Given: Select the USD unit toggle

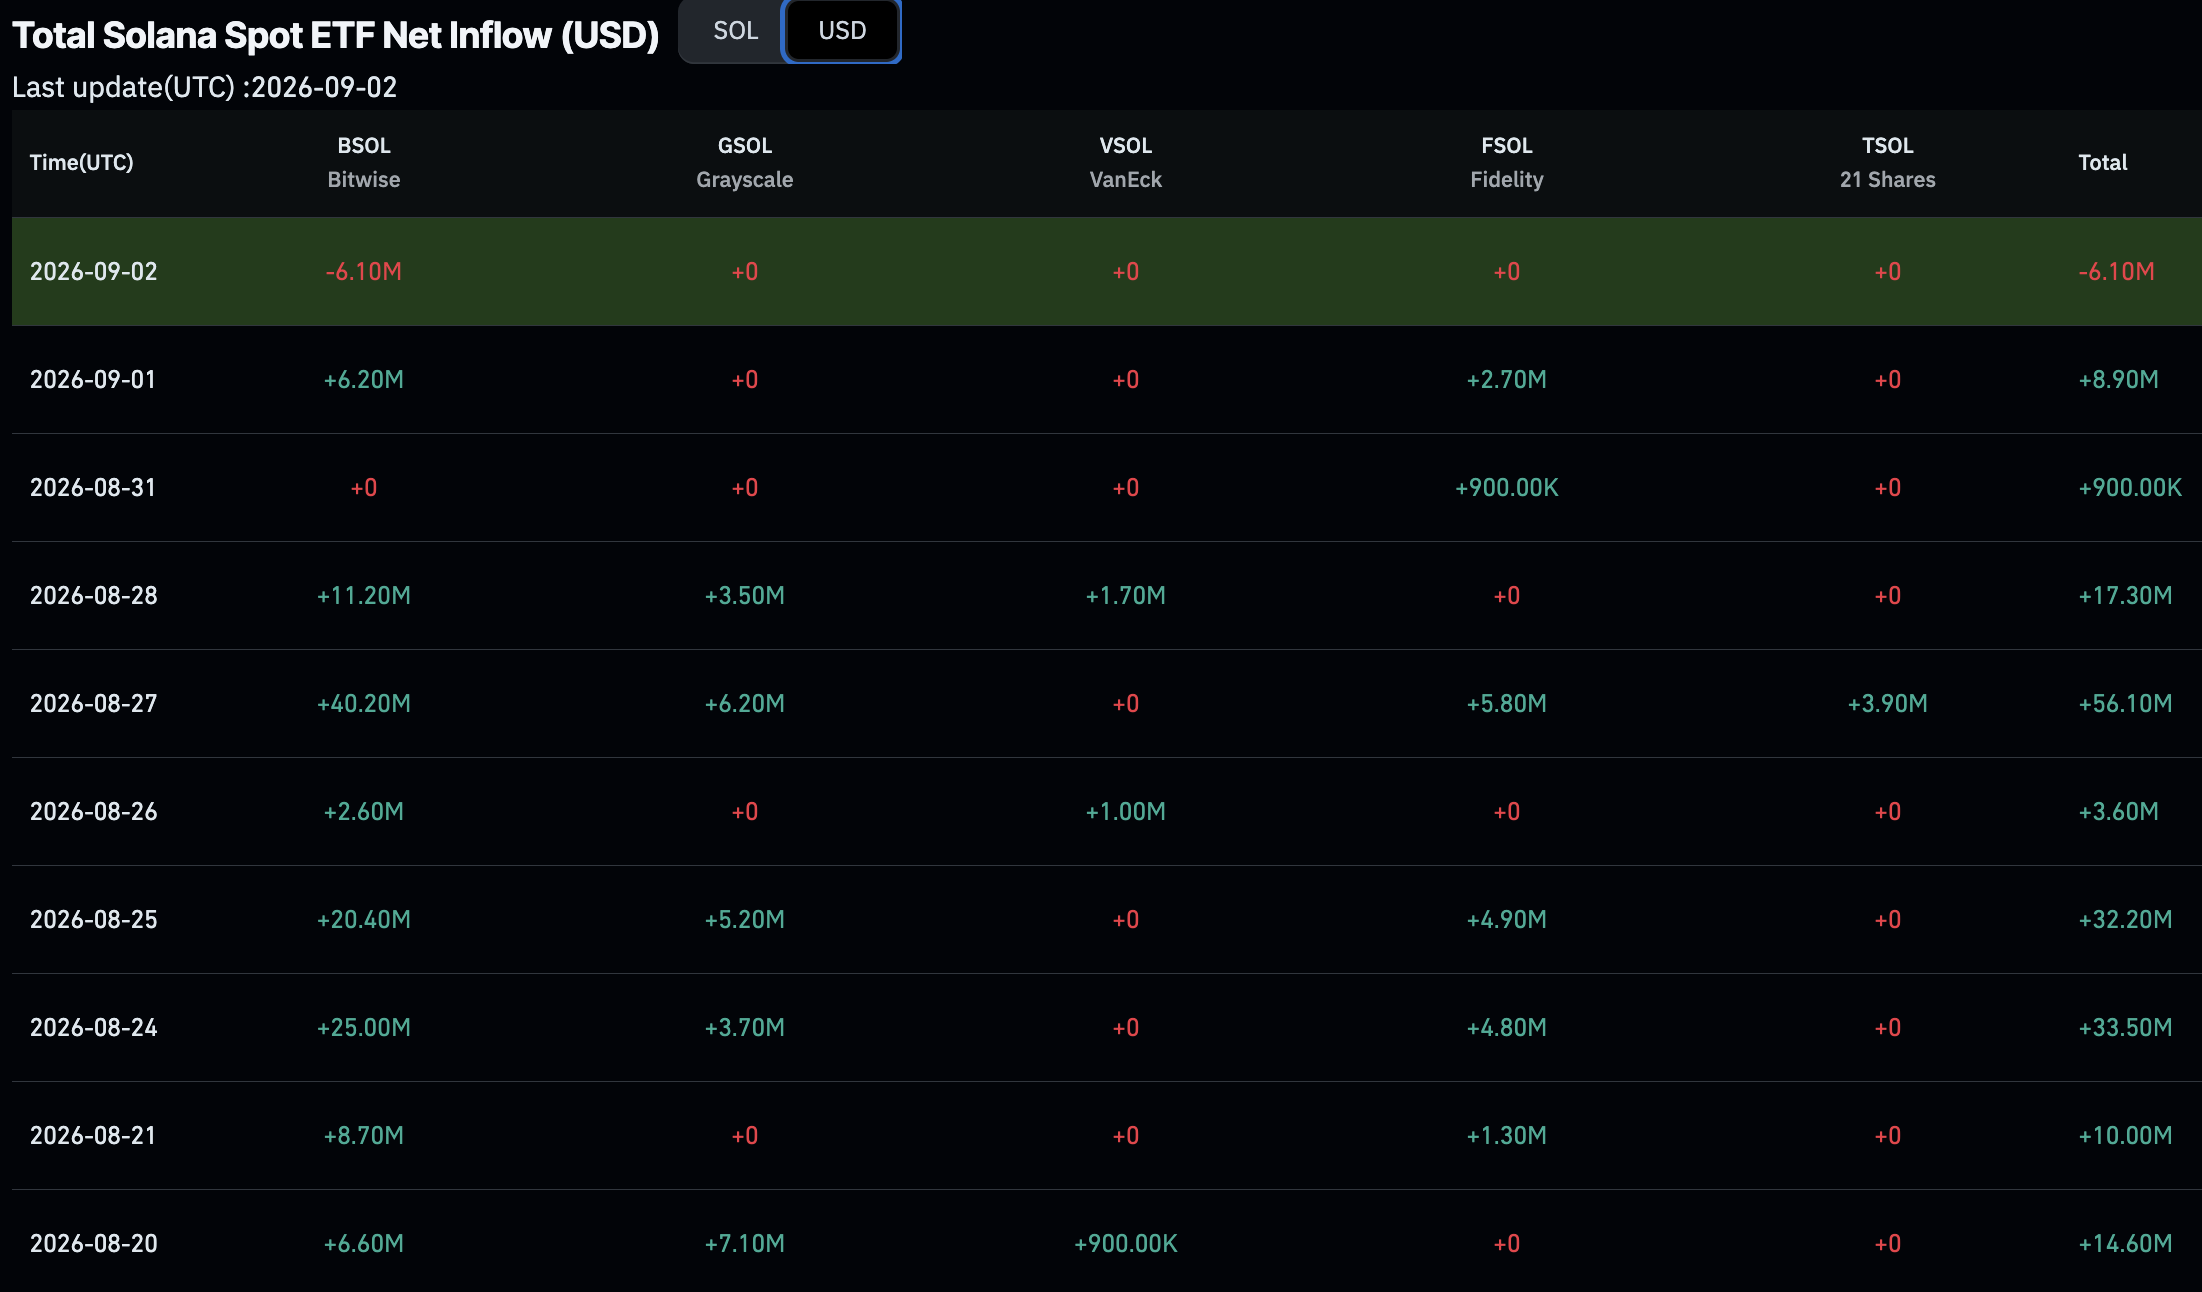Looking at the screenshot, I should tap(842, 31).
